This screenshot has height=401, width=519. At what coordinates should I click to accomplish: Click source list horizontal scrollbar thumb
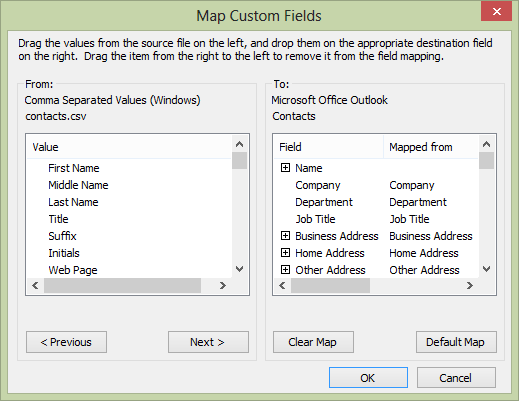pyautogui.click(x=122, y=285)
